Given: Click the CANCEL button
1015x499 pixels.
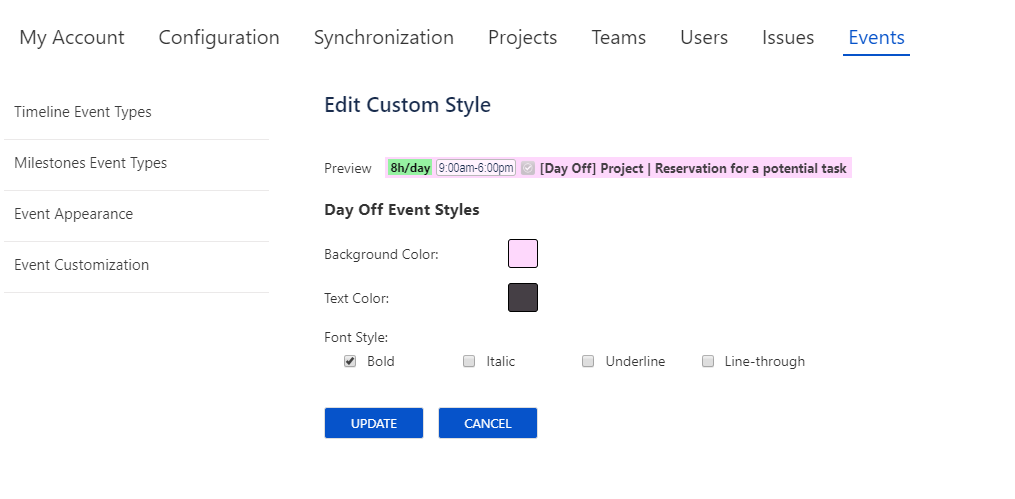Looking at the screenshot, I should tap(487, 423).
